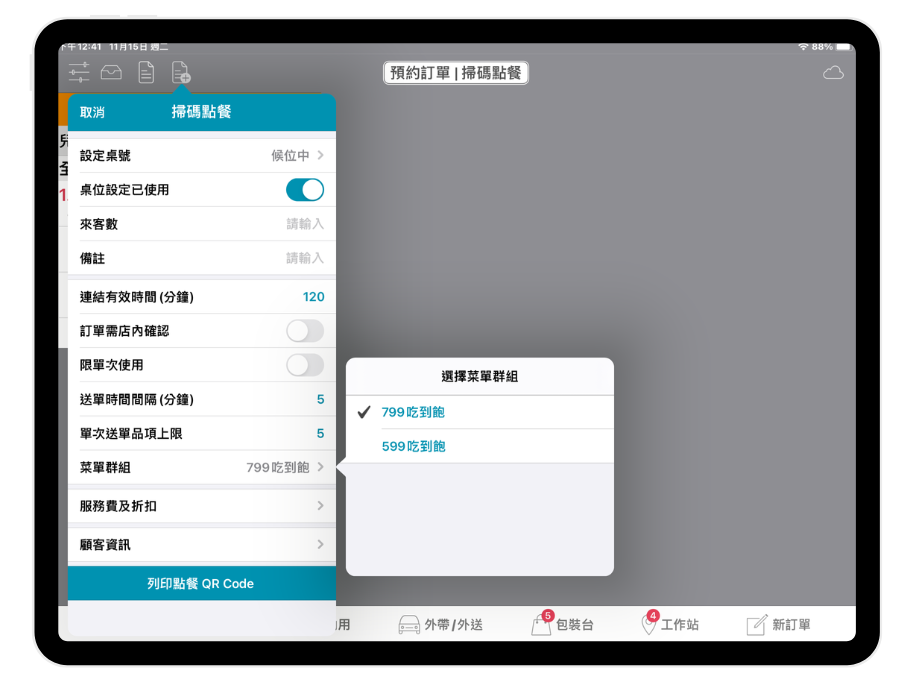Open 菜單群組 selection row
The image size is (923, 692).
(201, 467)
